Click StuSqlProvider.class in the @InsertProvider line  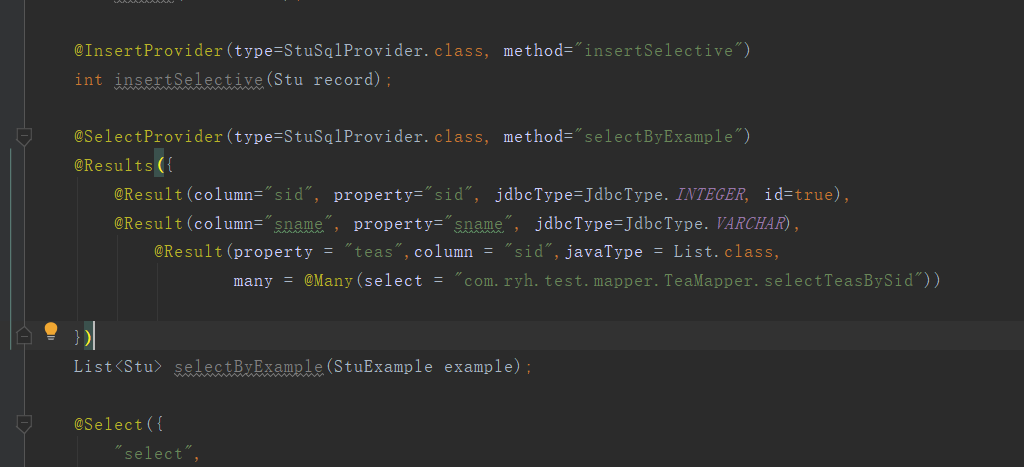(x=384, y=51)
